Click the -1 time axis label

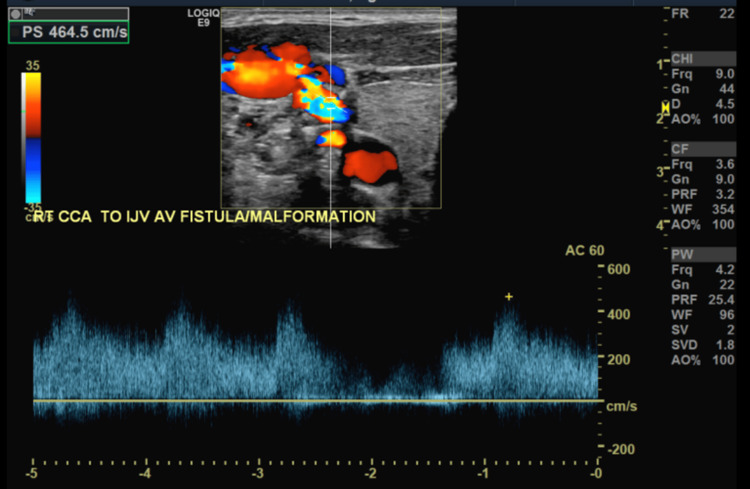click(x=484, y=474)
